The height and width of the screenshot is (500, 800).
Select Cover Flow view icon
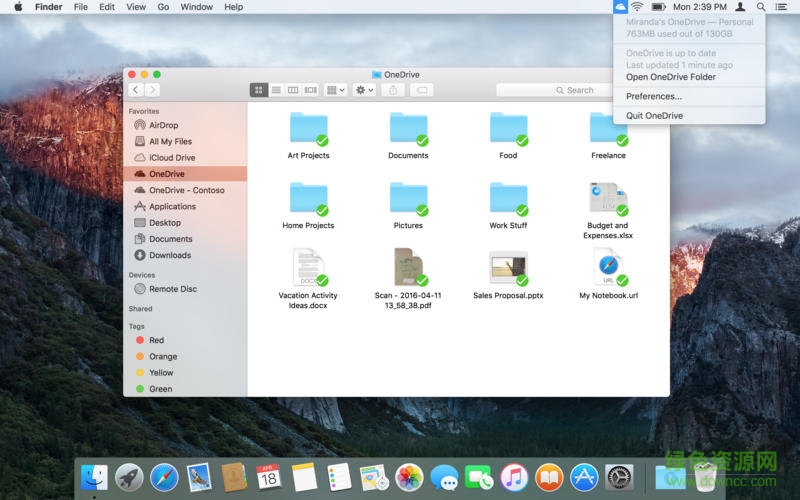coord(310,90)
